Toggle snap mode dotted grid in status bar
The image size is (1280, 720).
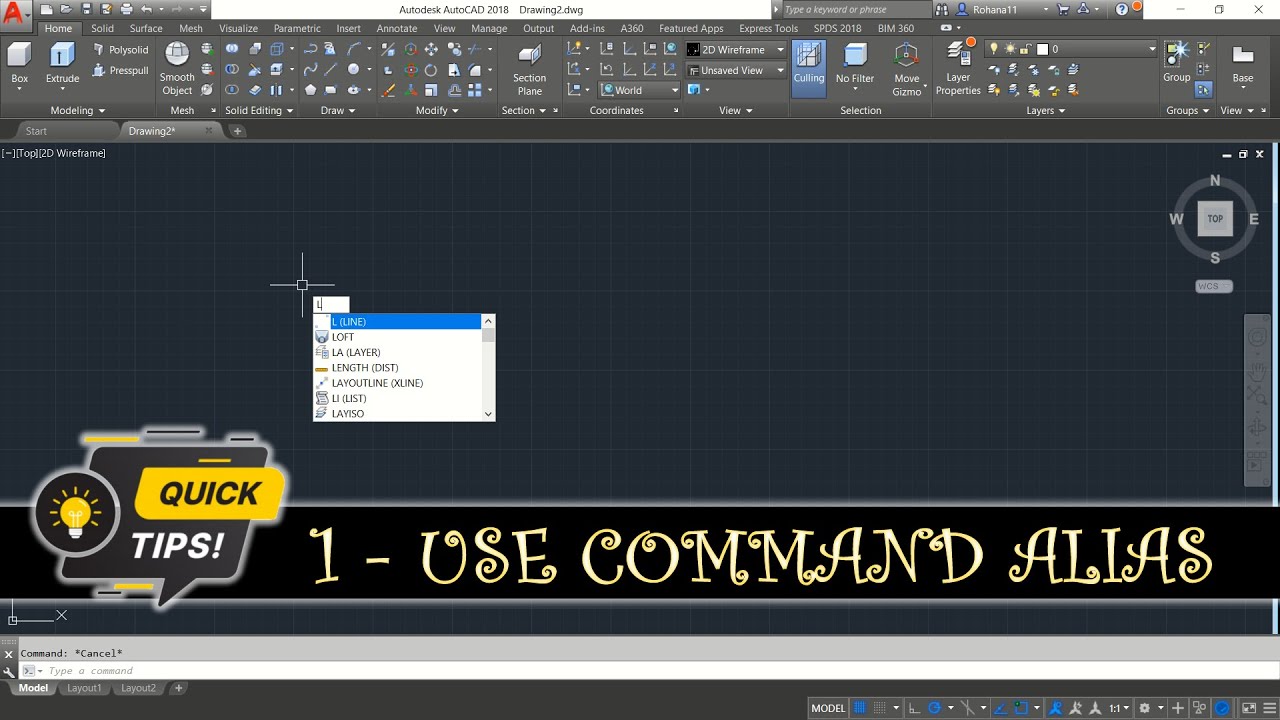pos(880,708)
